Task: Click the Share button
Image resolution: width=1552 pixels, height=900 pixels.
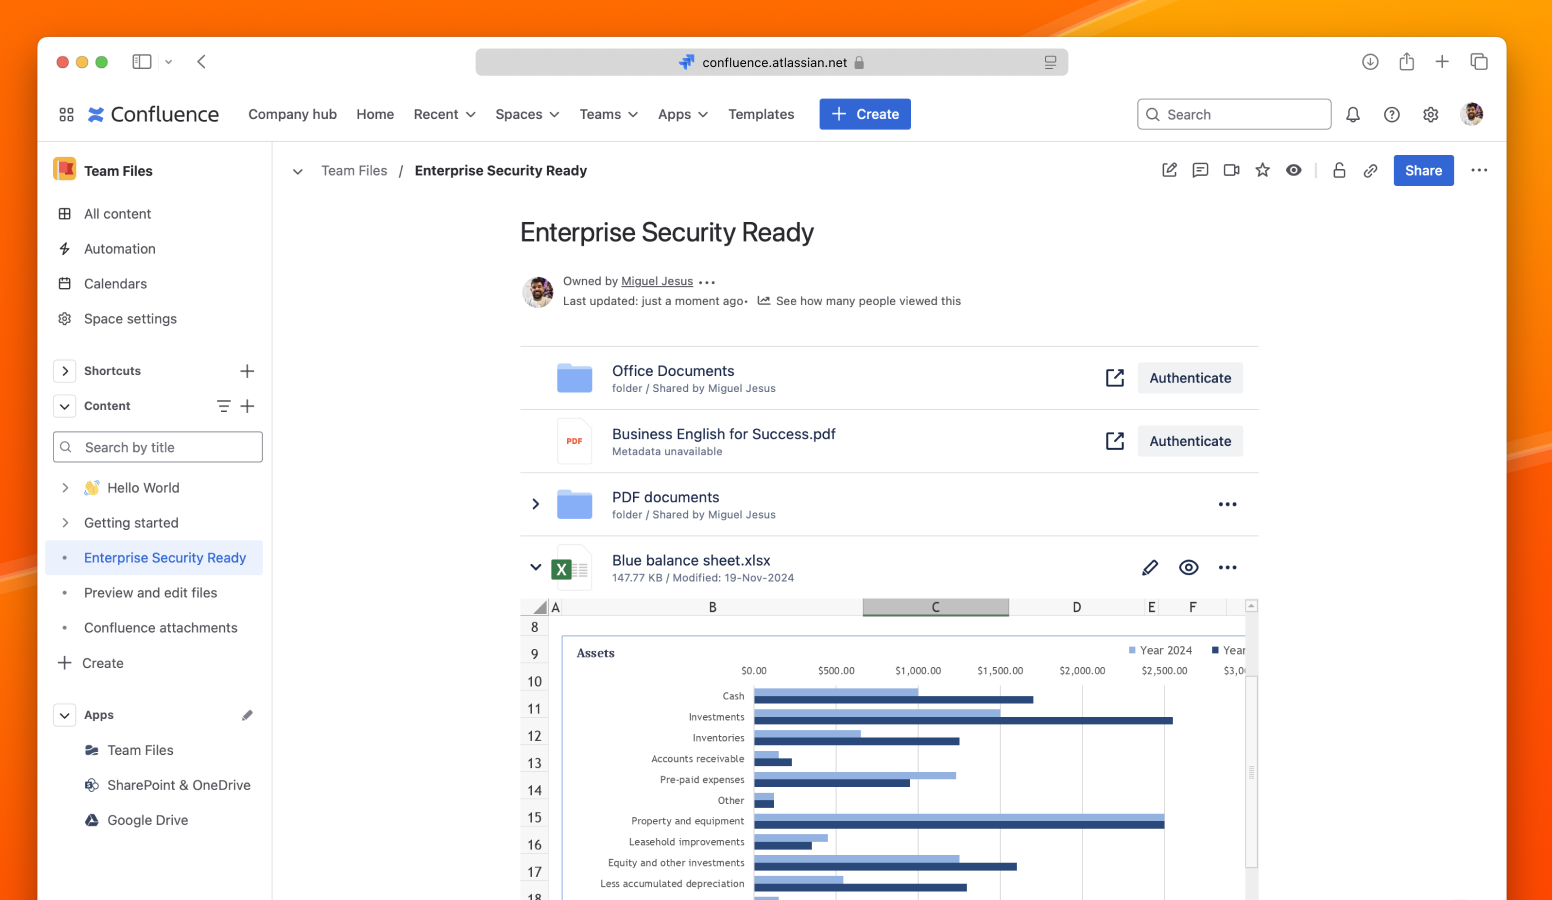Action: pyautogui.click(x=1423, y=170)
